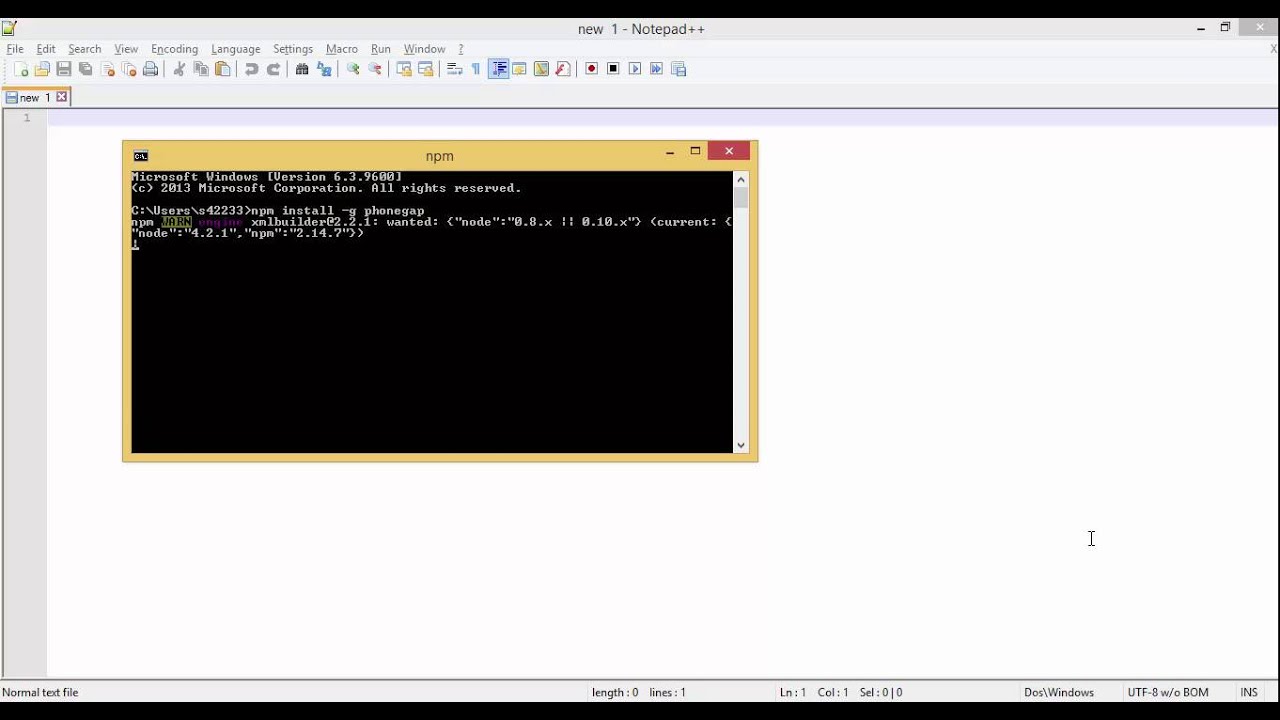This screenshot has height=720, width=1280.
Task: Stop macro recording
Action: click(614, 69)
